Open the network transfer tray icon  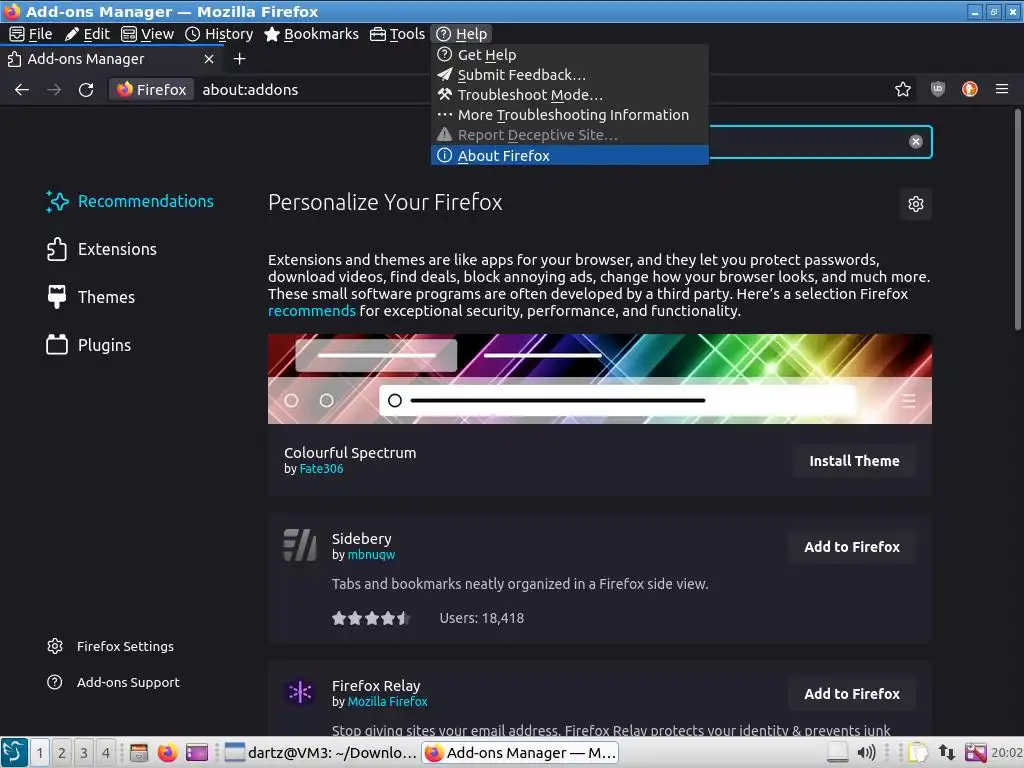tap(946, 752)
